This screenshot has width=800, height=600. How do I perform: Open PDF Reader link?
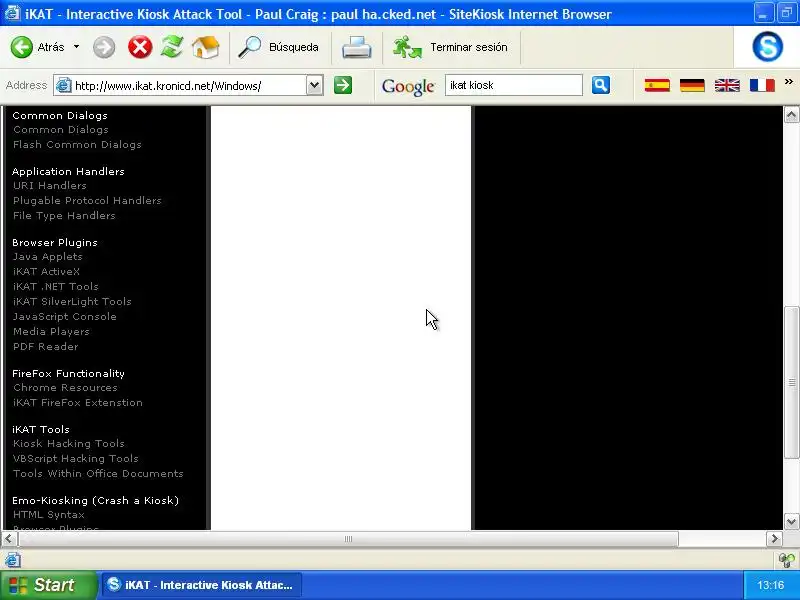coord(45,346)
